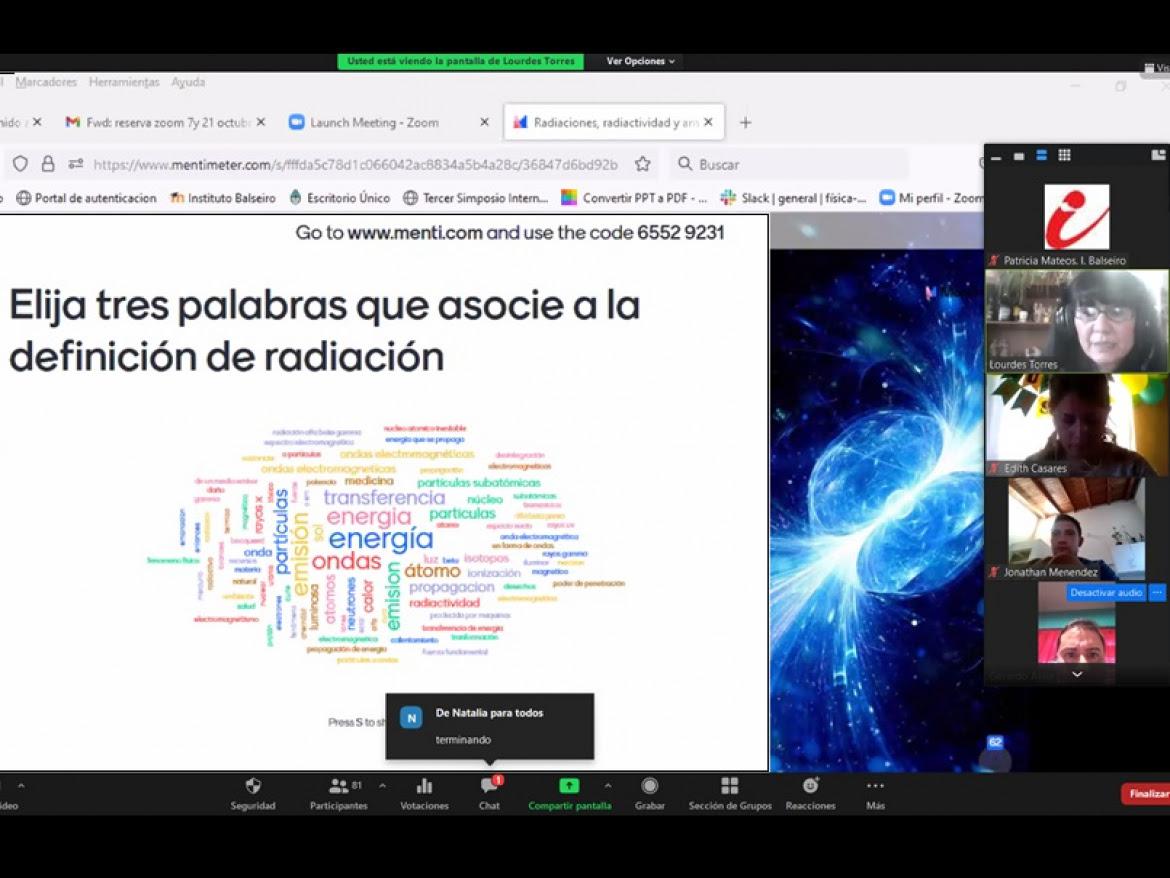The image size is (1170, 878).
Task: Switch to gallery view grid icon
Action: click(1065, 156)
